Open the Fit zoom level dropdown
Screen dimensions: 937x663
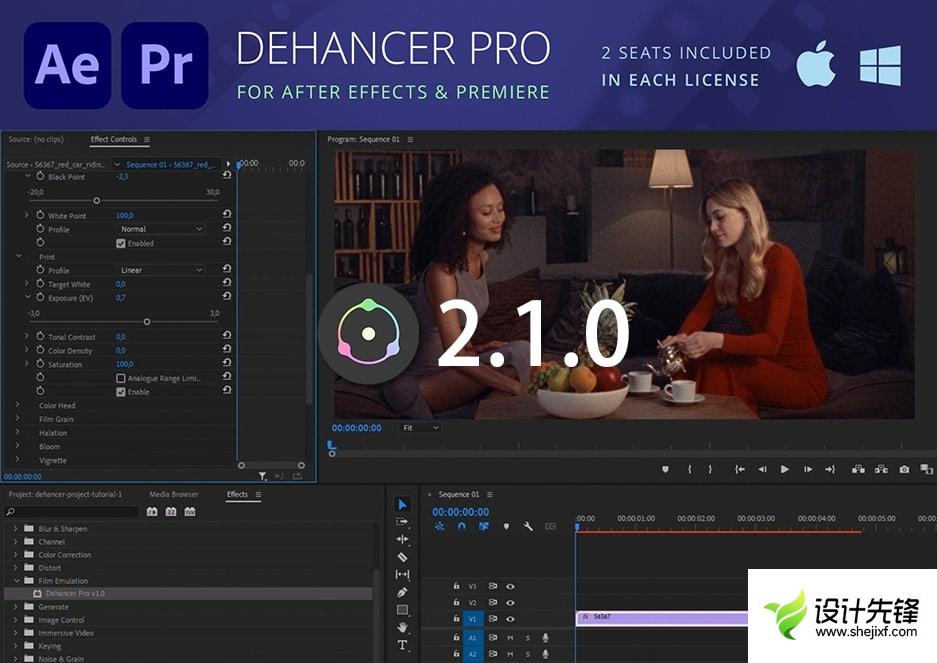click(x=421, y=428)
